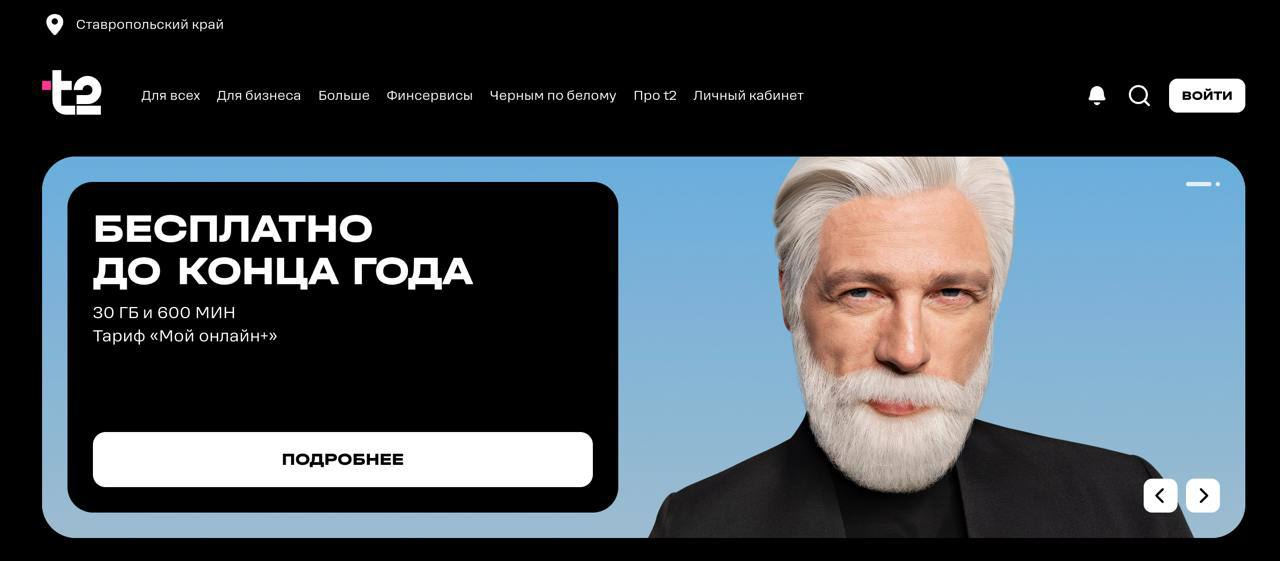Go home via the t2 logo
The width and height of the screenshot is (1280, 561).
click(72, 93)
